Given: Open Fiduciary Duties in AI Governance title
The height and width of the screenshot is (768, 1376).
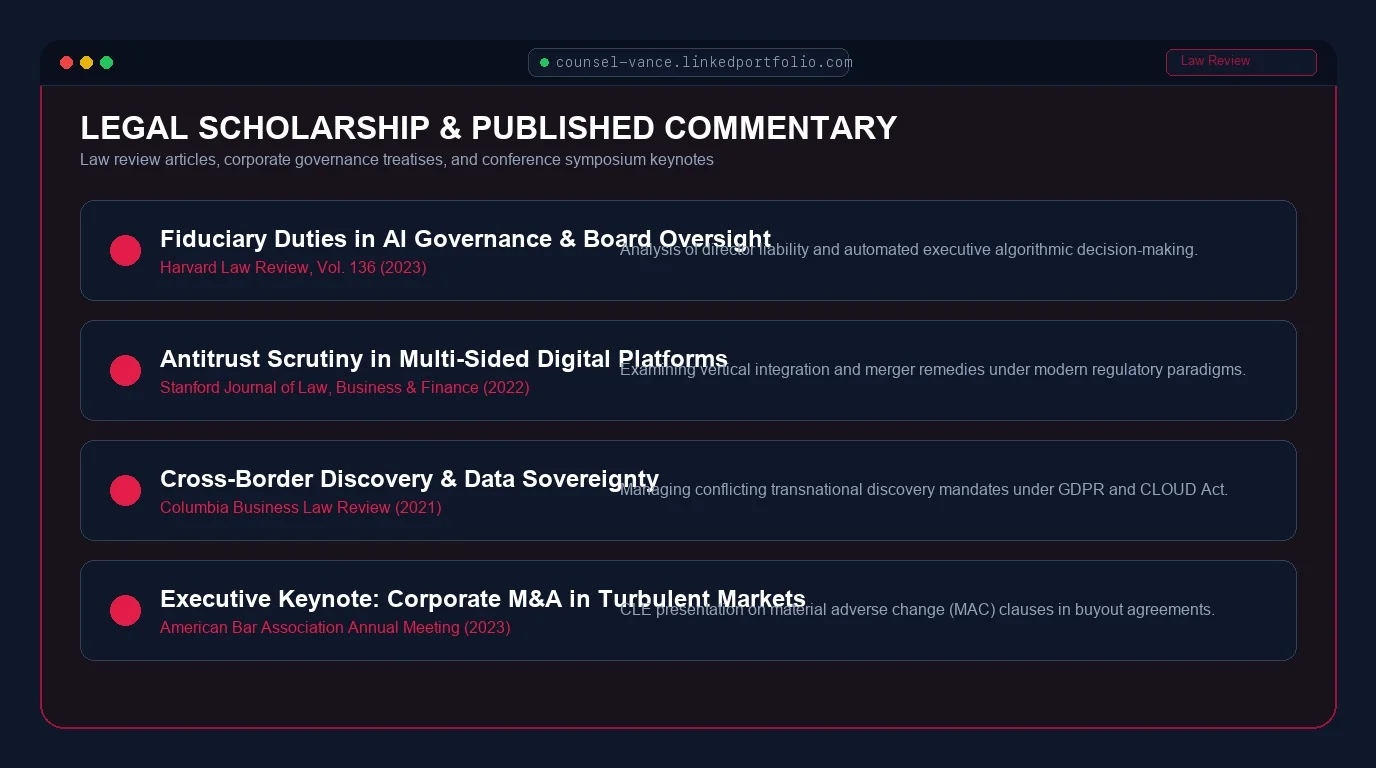Looking at the screenshot, I should point(465,239).
